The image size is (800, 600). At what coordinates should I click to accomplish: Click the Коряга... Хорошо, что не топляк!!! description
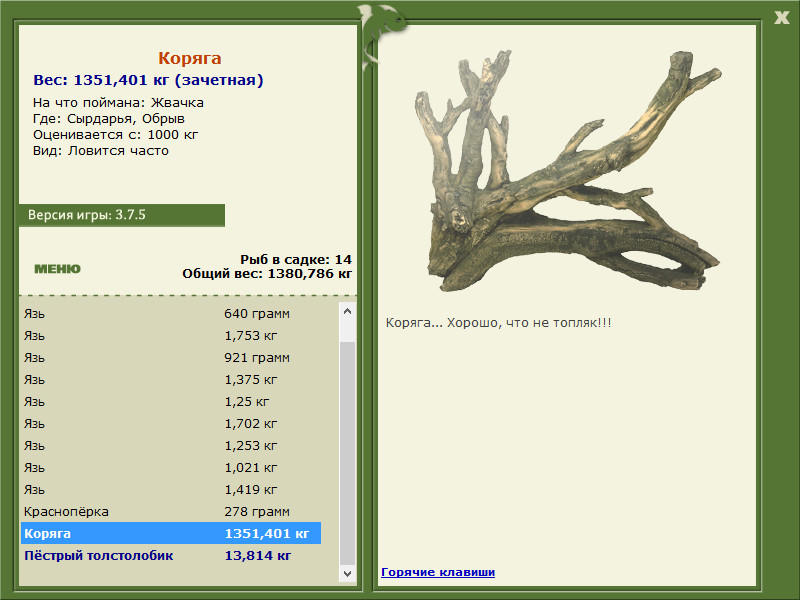[x=498, y=322]
